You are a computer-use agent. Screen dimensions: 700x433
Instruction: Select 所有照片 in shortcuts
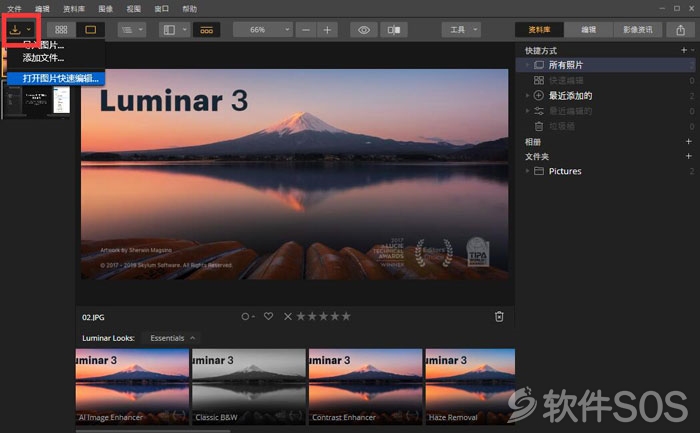click(x=605, y=65)
